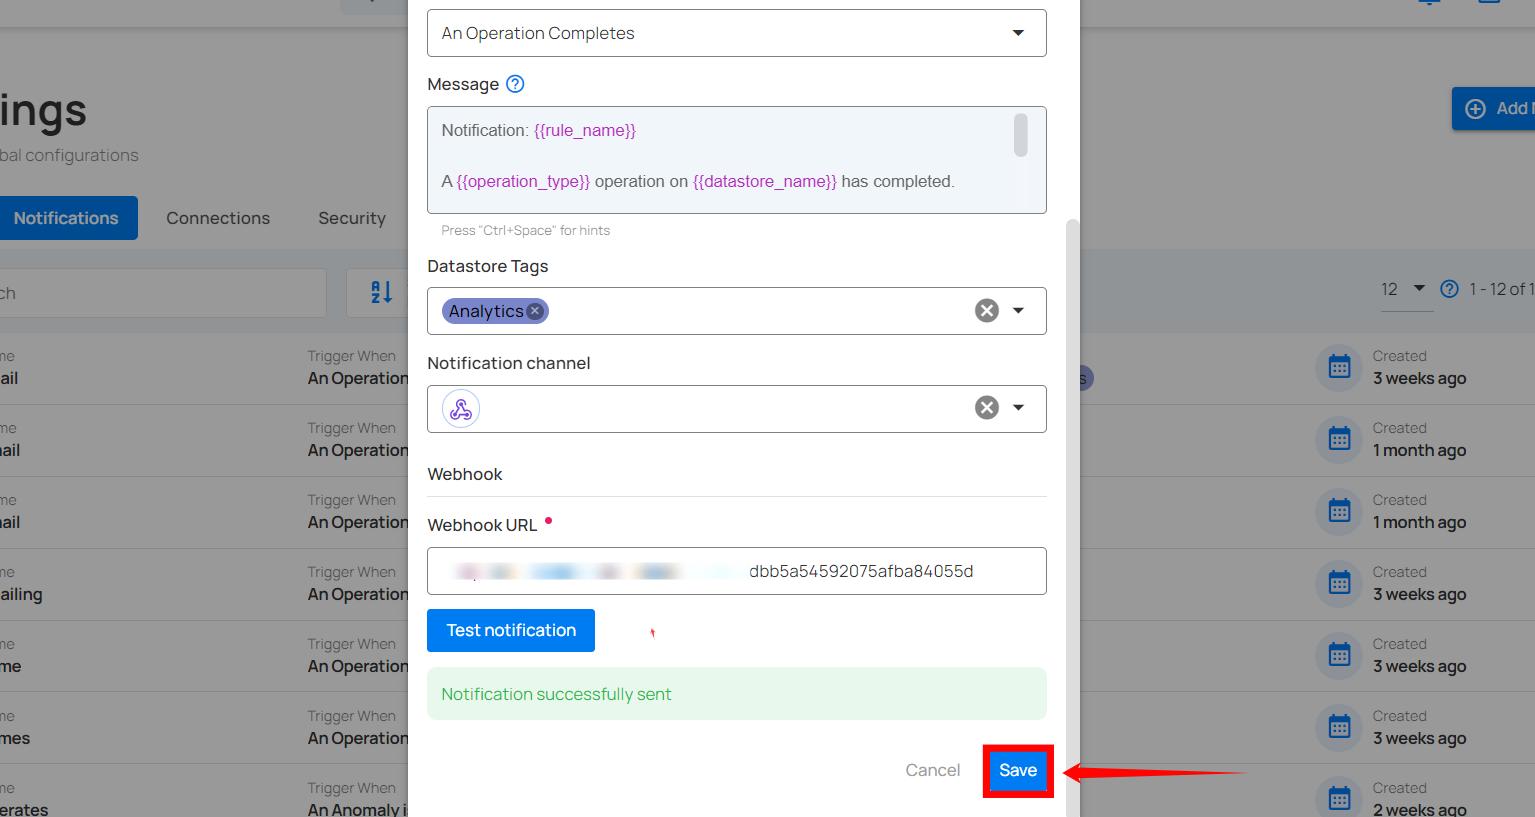
Task: Open the message help question icon
Action: point(515,84)
